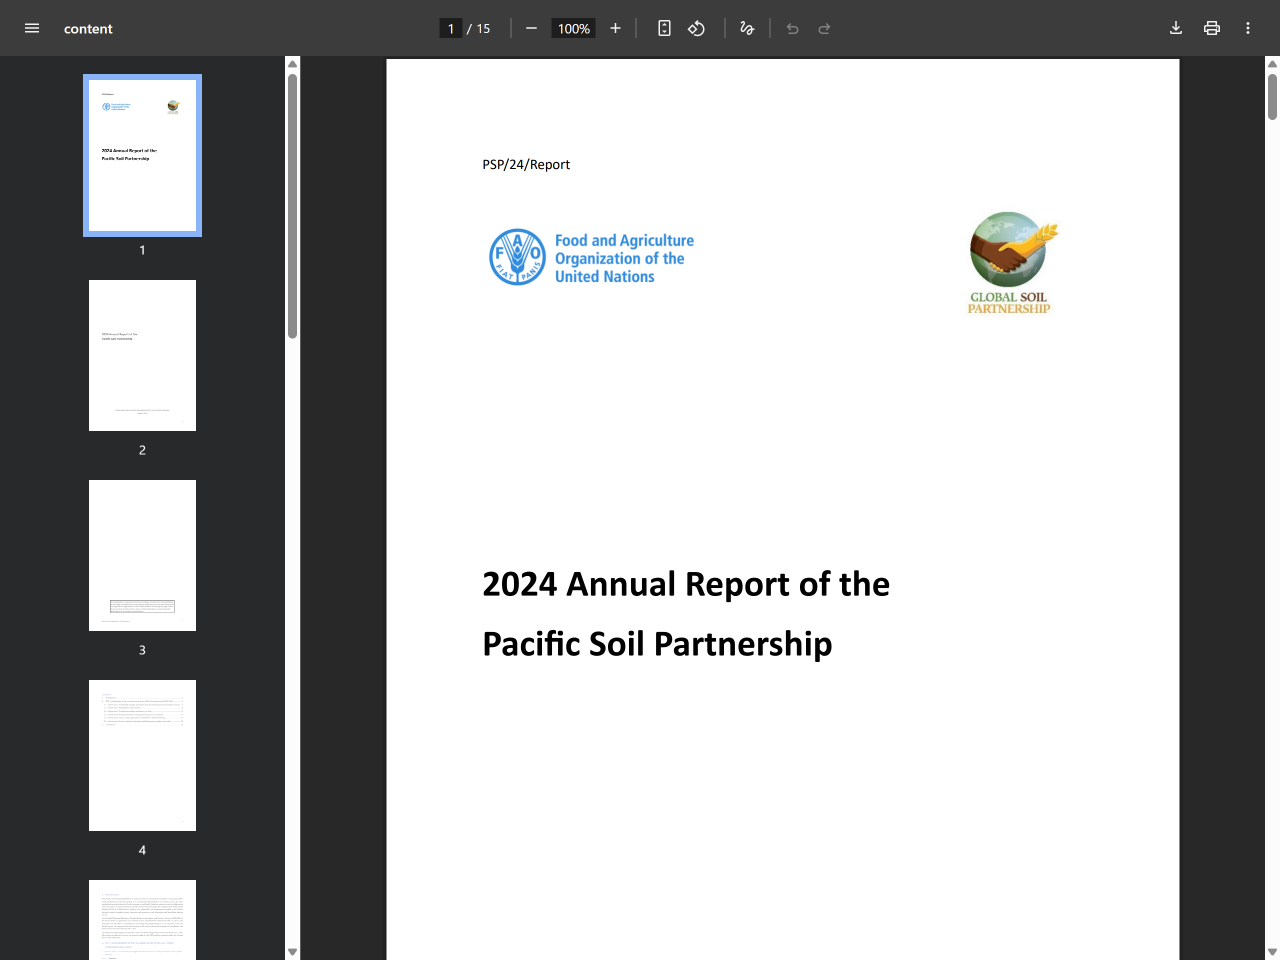Go to page 4 thumbnail
Image resolution: width=1280 pixels, height=960 pixels.
142,755
